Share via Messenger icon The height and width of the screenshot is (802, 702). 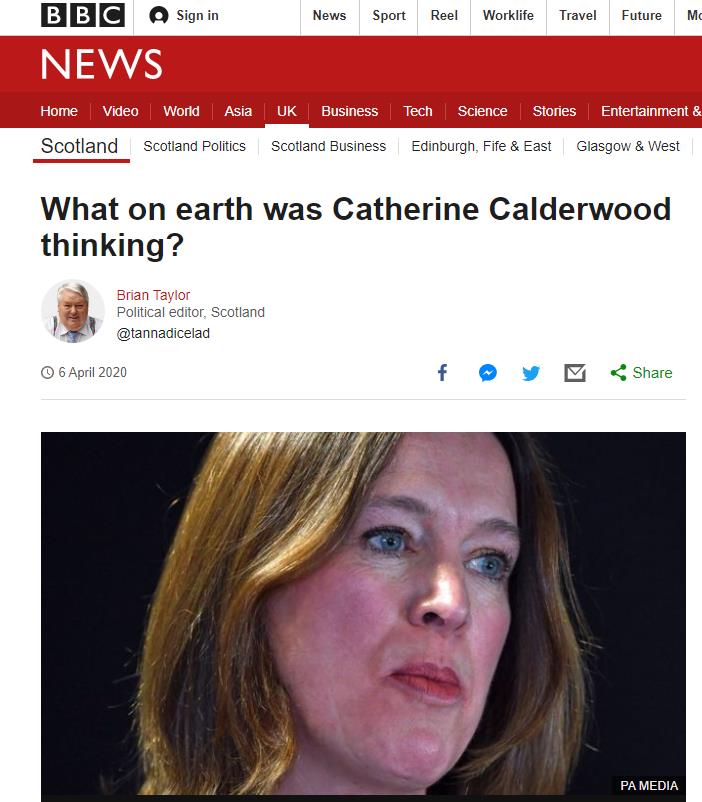(x=488, y=372)
